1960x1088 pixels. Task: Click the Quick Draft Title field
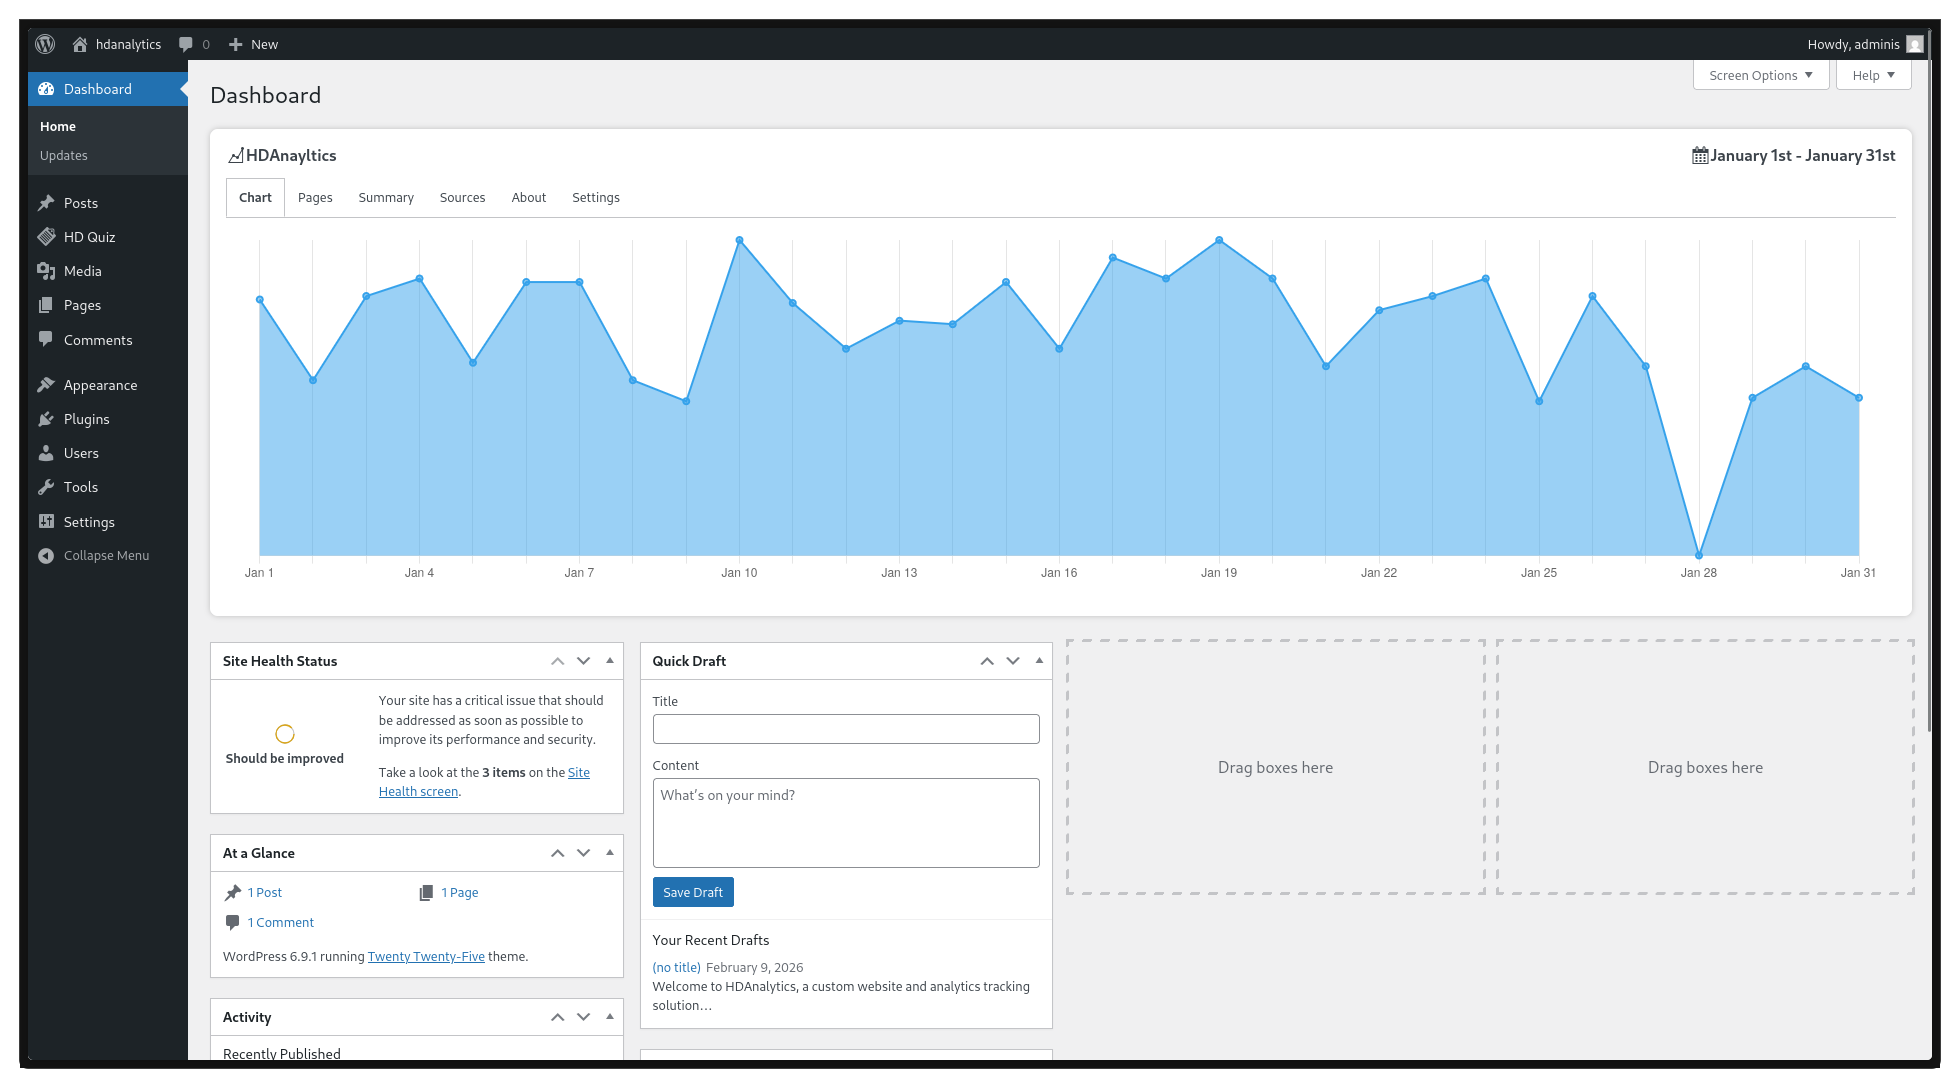pyautogui.click(x=845, y=729)
